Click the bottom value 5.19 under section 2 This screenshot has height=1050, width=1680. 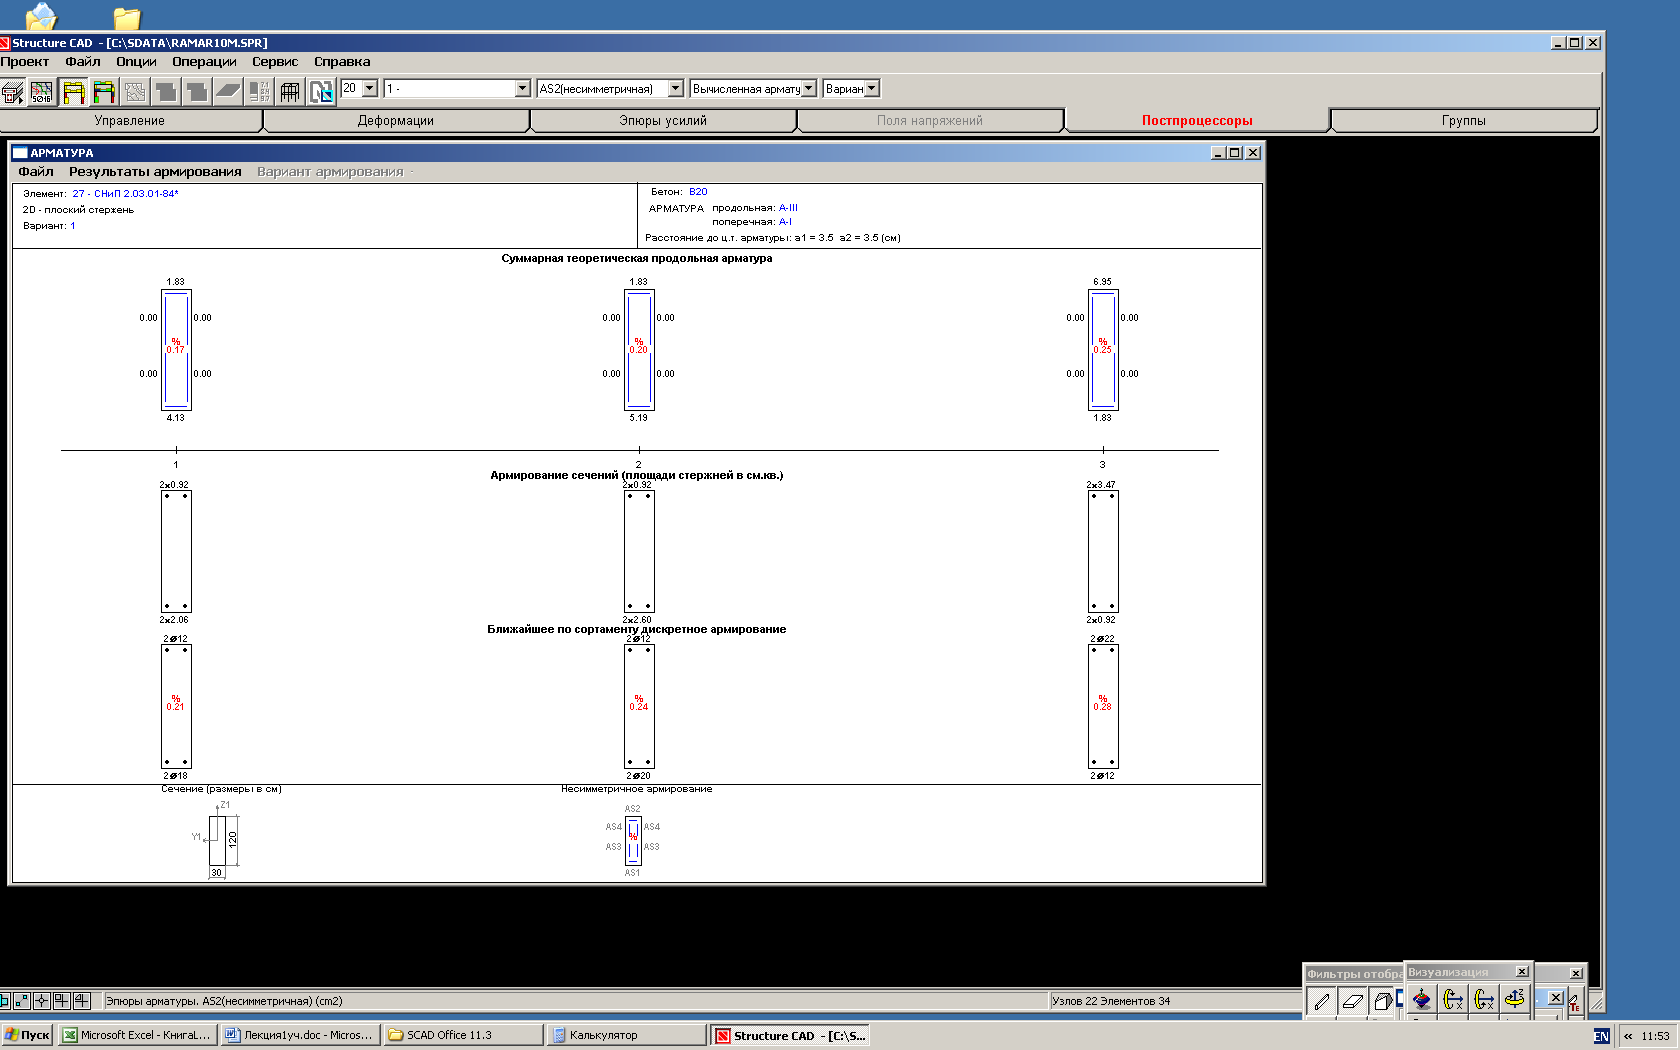(638, 418)
